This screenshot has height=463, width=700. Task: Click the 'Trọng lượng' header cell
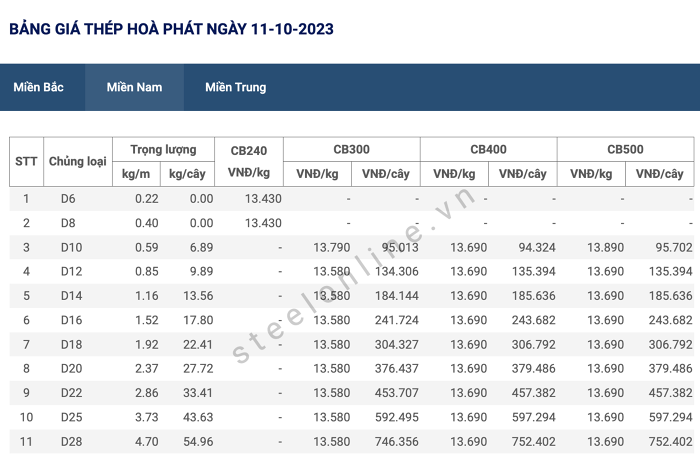coord(163,150)
